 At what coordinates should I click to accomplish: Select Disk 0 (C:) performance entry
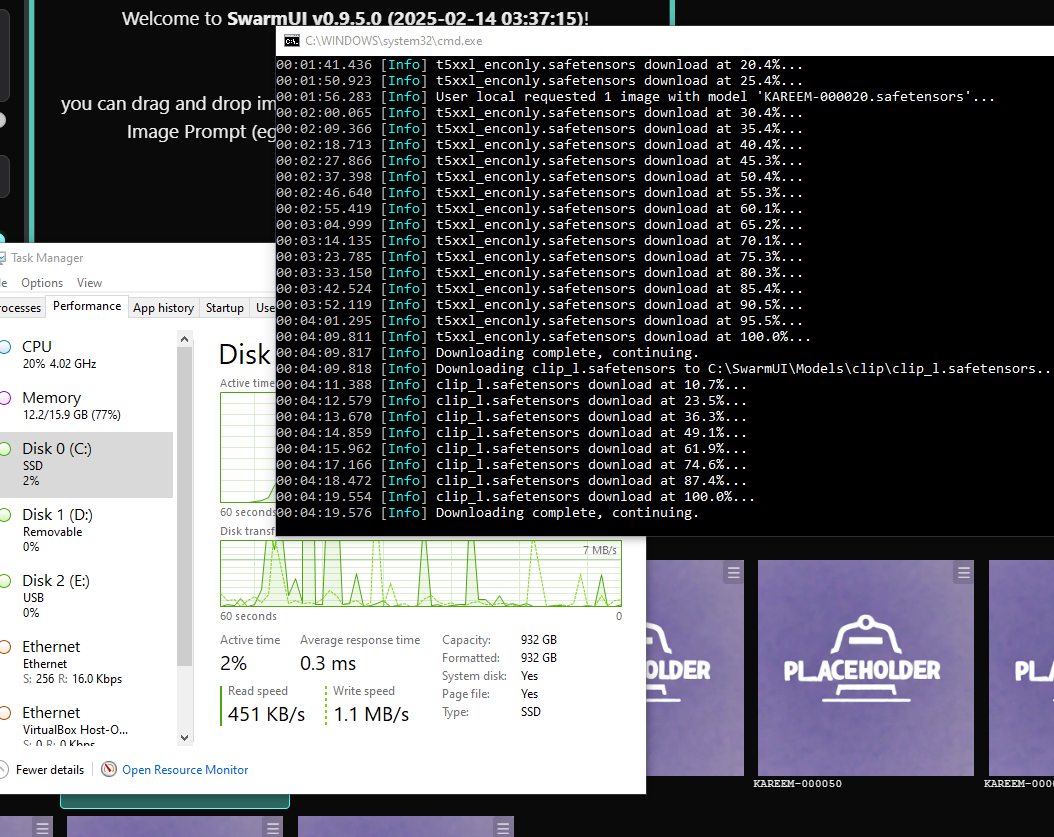click(x=86, y=464)
